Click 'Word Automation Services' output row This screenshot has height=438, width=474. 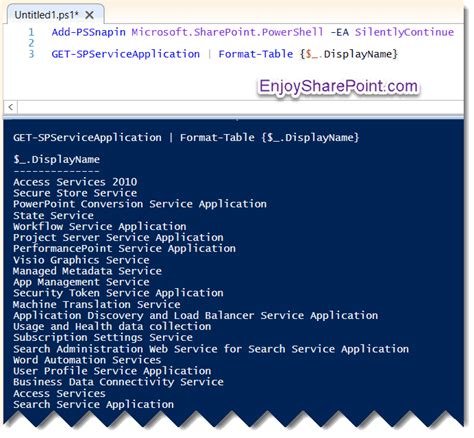[x=87, y=360]
